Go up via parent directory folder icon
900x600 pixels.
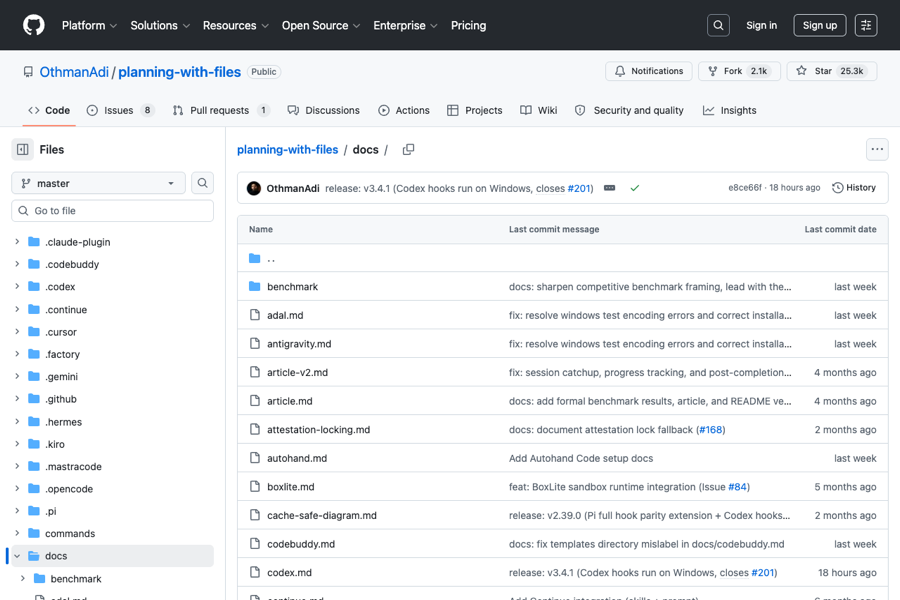click(255, 258)
